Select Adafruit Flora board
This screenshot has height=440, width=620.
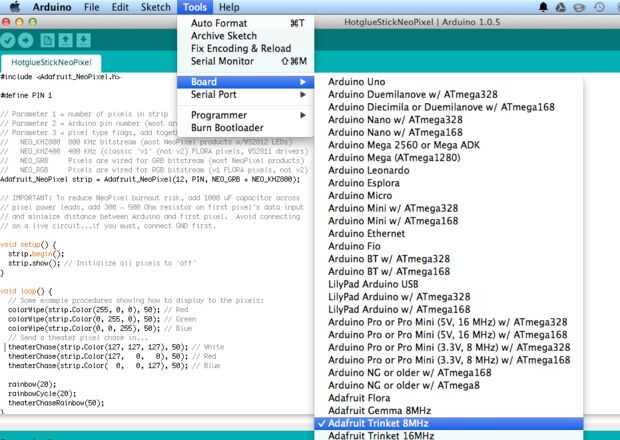pos(449,398)
